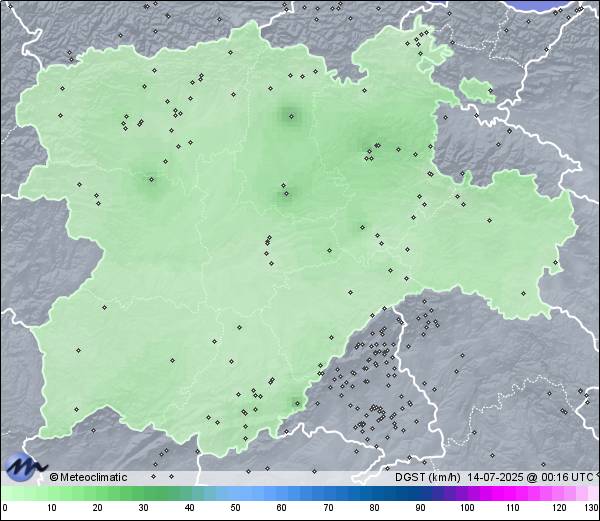Click the scale label 50
This screenshot has height=521, width=600.
235,508
